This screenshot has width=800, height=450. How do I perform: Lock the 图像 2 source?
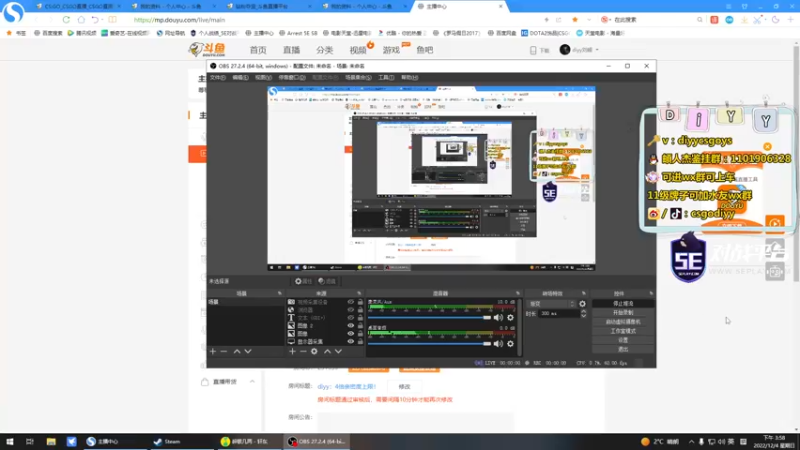(x=360, y=326)
